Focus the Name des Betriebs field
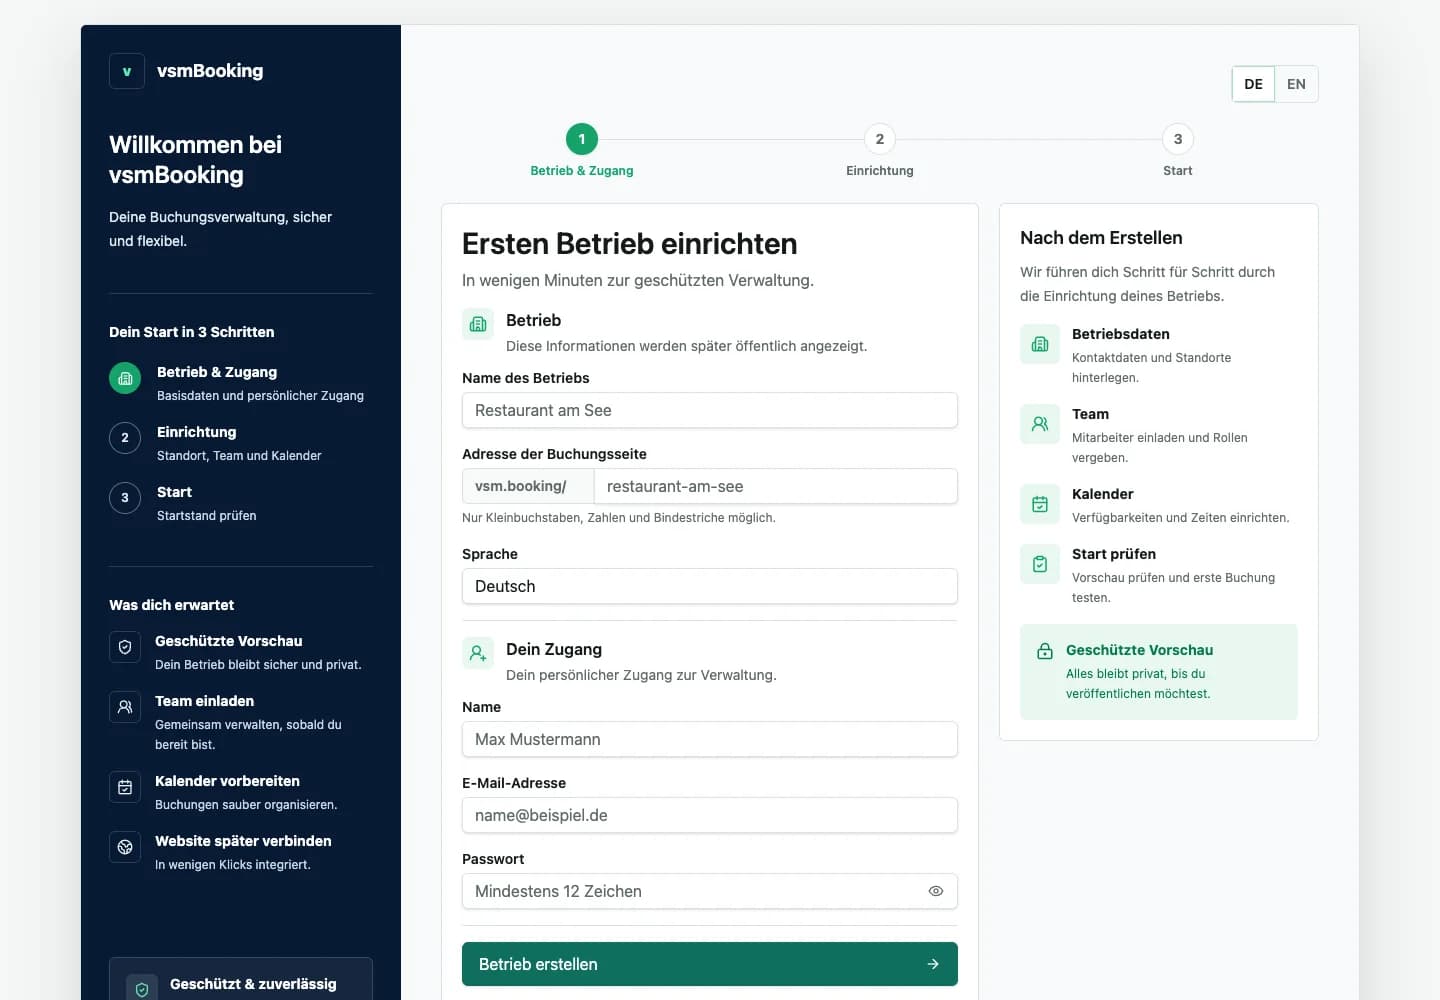This screenshot has height=1000, width=1440. [x=710, y=410]
